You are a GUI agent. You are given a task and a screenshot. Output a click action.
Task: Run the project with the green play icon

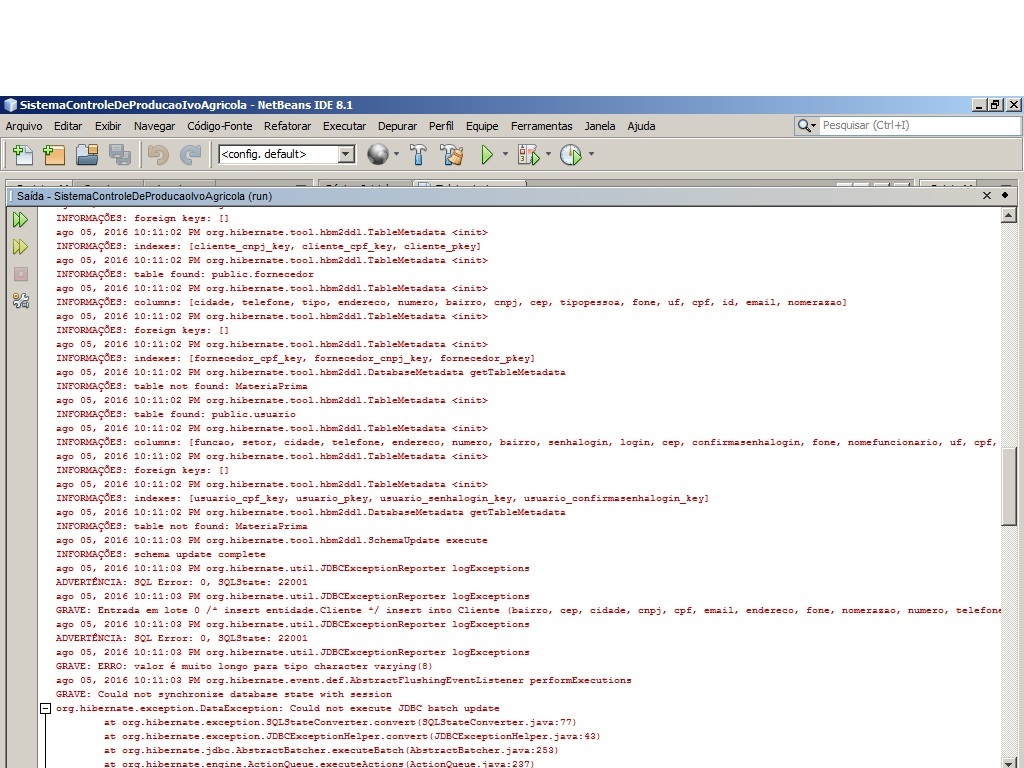tap(487, 155)
